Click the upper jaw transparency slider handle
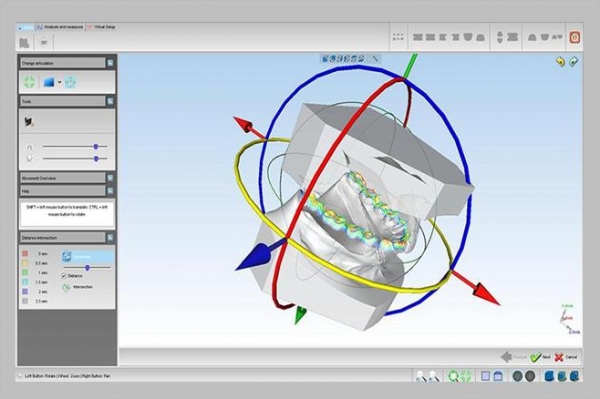The height and width of the screenshot is (399, 600). pyautogui.click(x=96, y=147)
